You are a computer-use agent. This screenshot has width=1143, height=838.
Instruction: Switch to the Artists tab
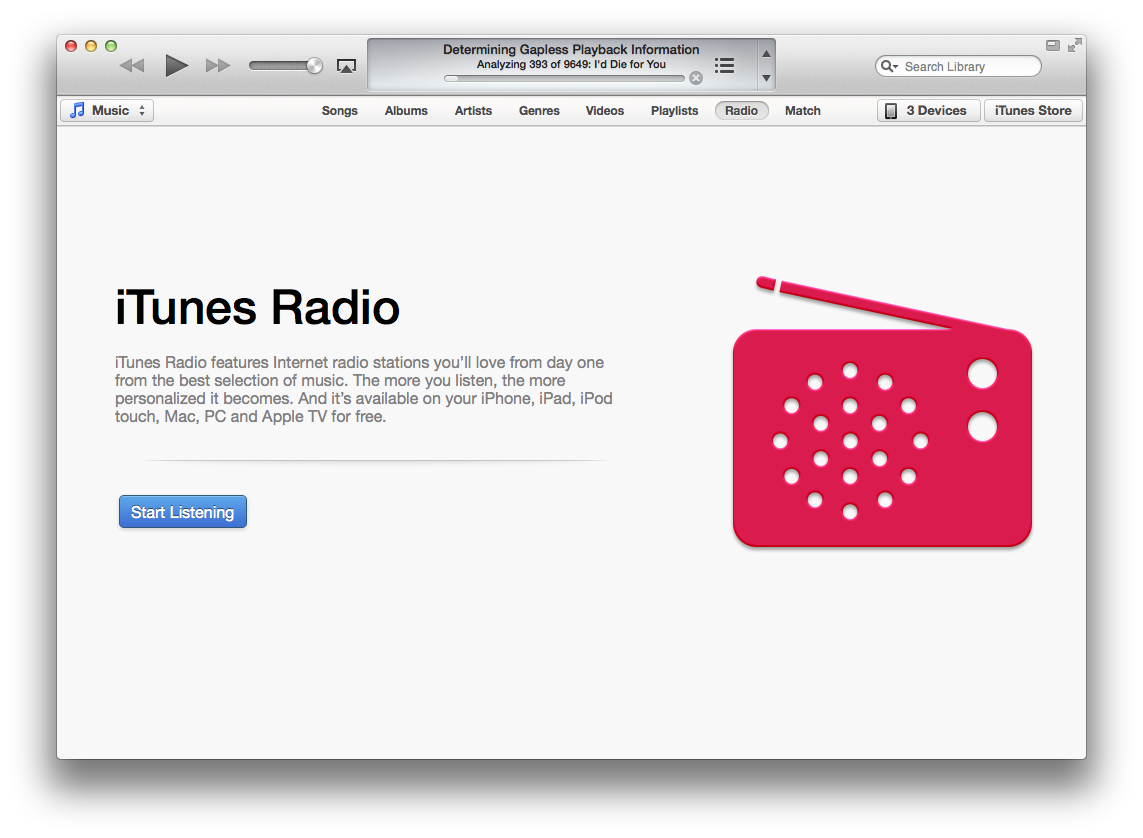(x=473, y=111)
